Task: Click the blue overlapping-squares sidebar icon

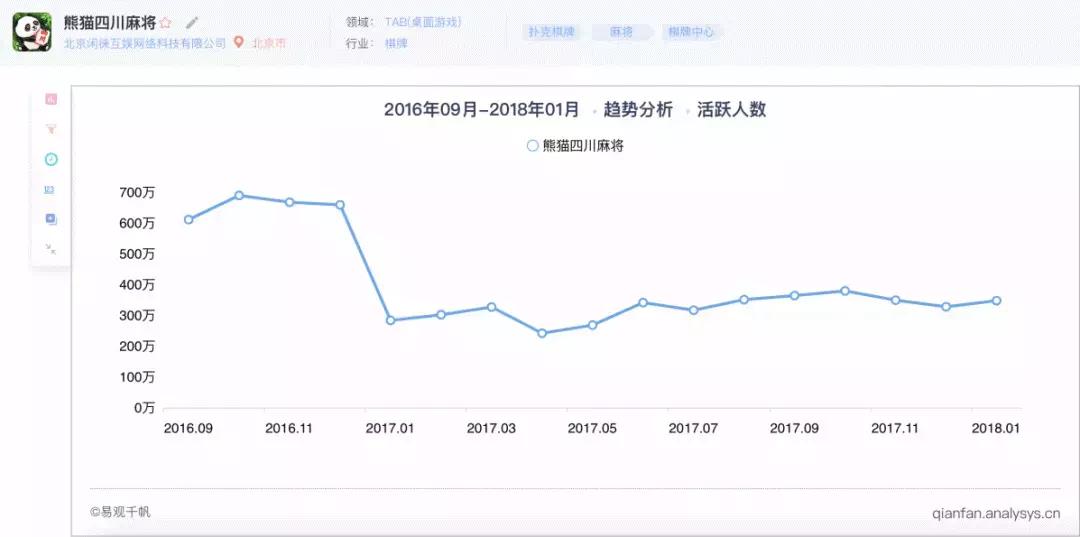Action: coord(51,220)
